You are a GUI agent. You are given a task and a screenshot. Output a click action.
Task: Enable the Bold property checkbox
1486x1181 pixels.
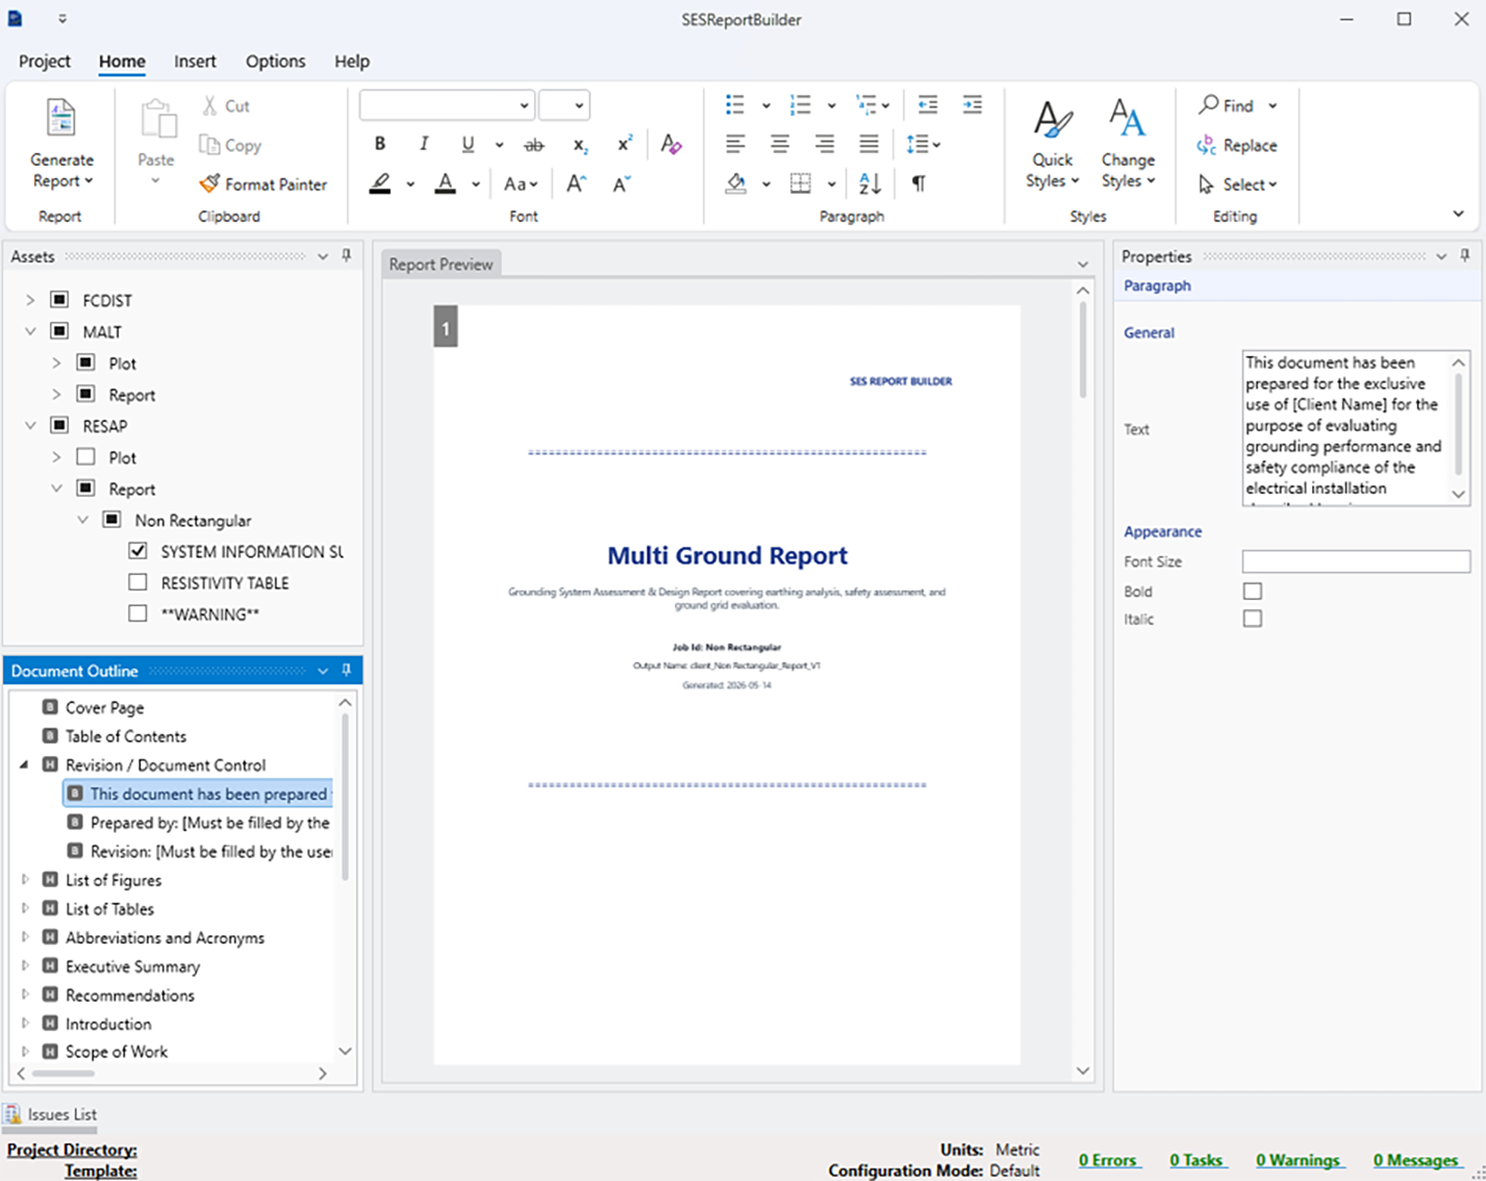1252,591
